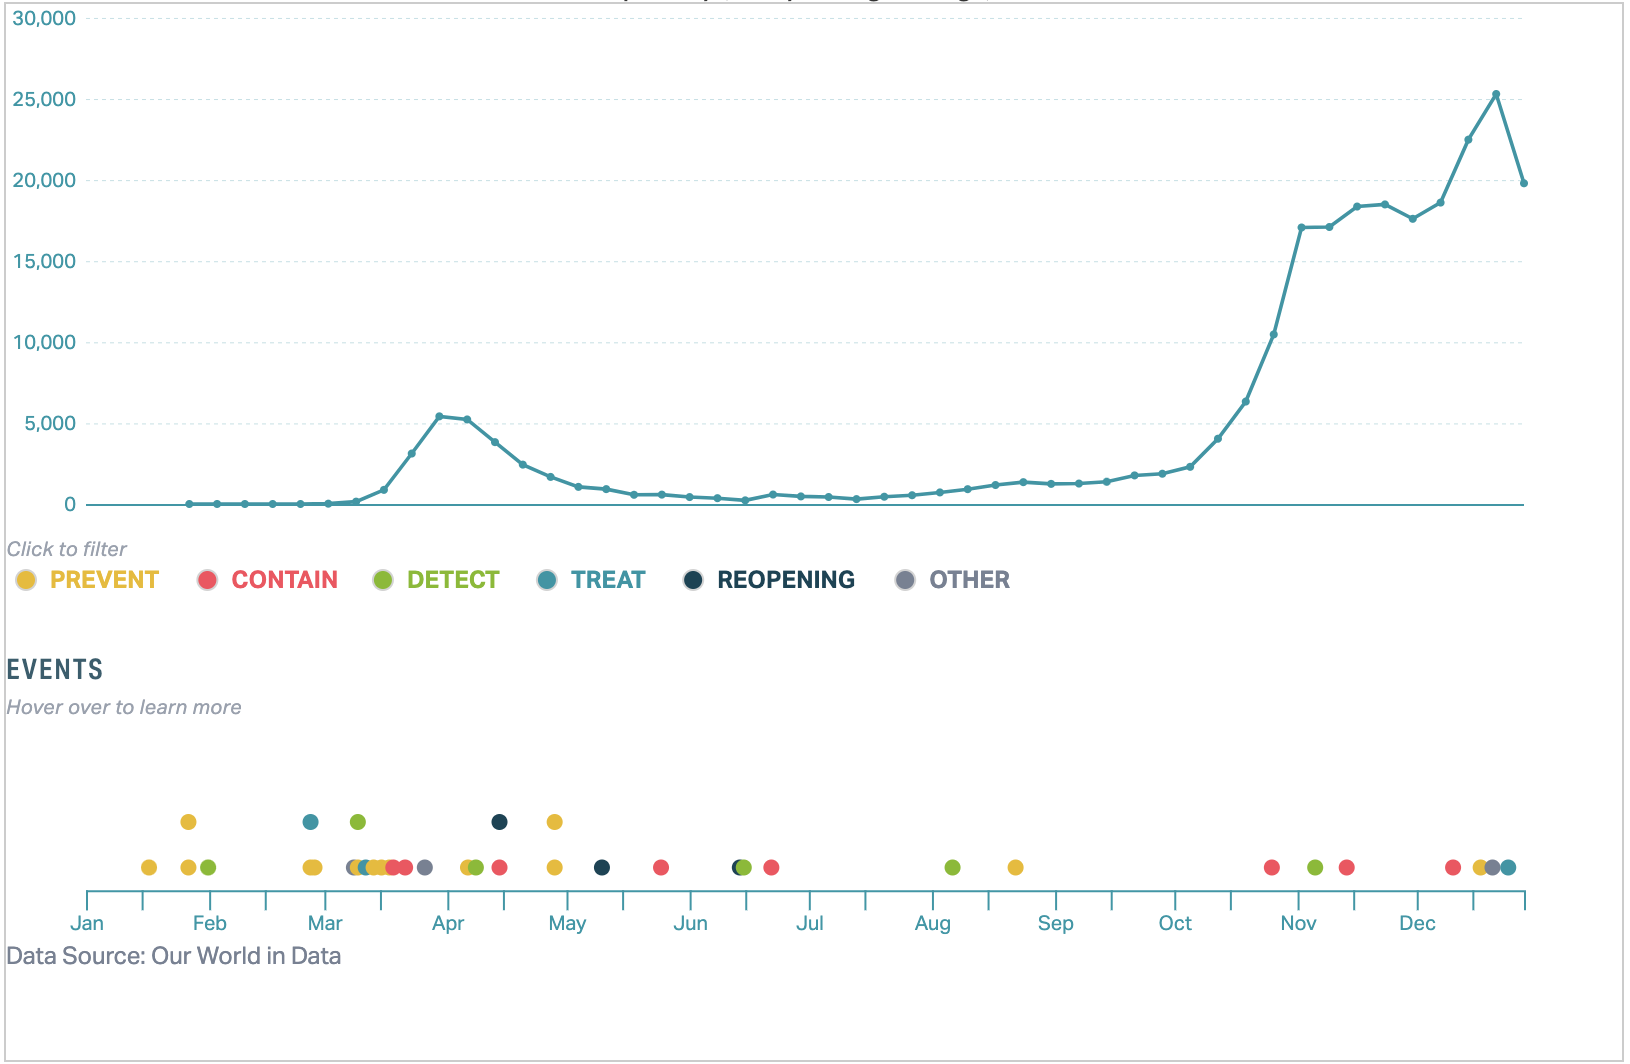1630x1064 pixels.
Task: Click the REOPENING legend label
Action: coord(785,580)
